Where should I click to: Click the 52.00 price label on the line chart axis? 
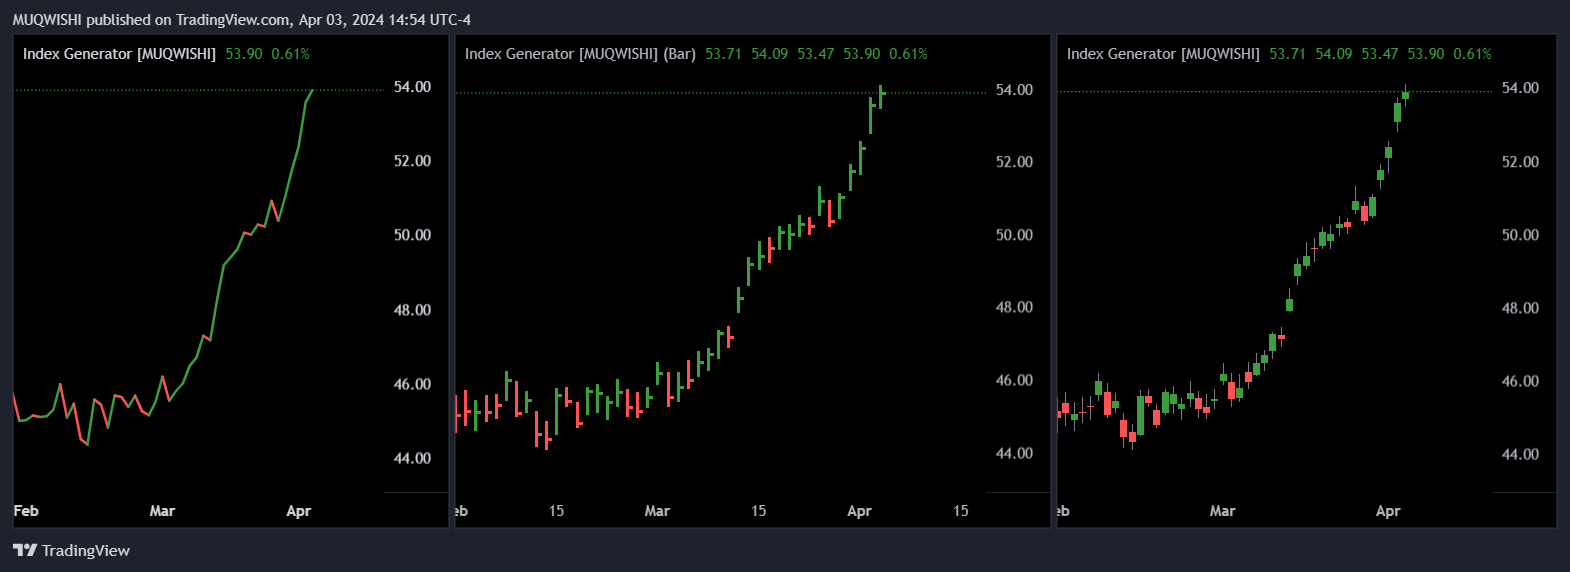click(412, 161)
